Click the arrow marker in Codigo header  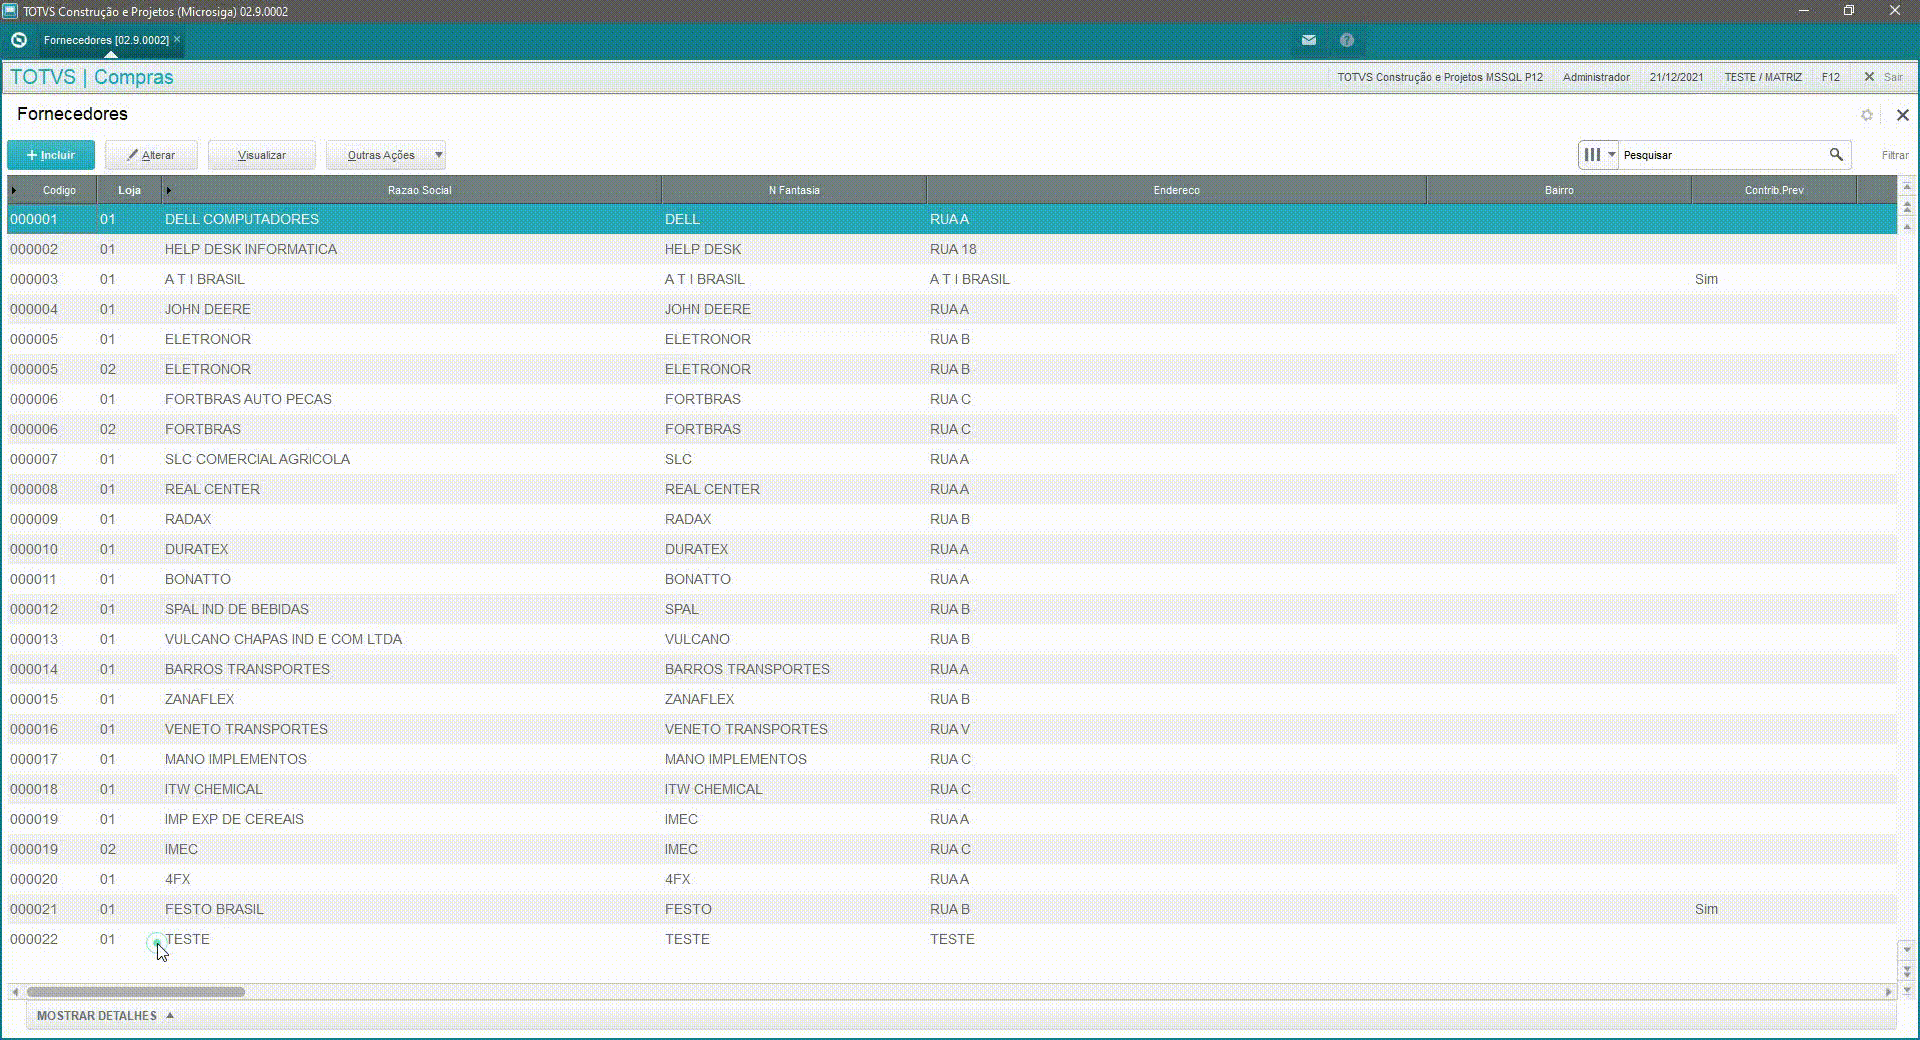(x=14, y=190)
